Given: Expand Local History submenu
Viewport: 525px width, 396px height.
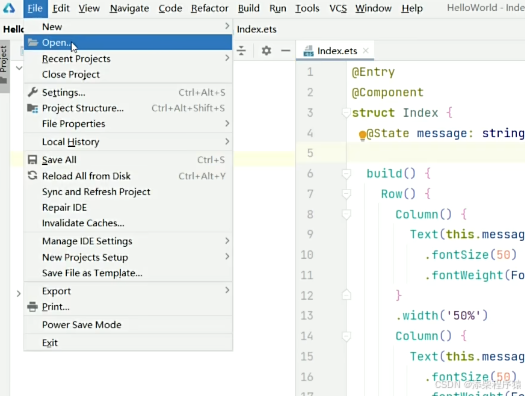Looking at the screenshot, I should tap(128, 142).
